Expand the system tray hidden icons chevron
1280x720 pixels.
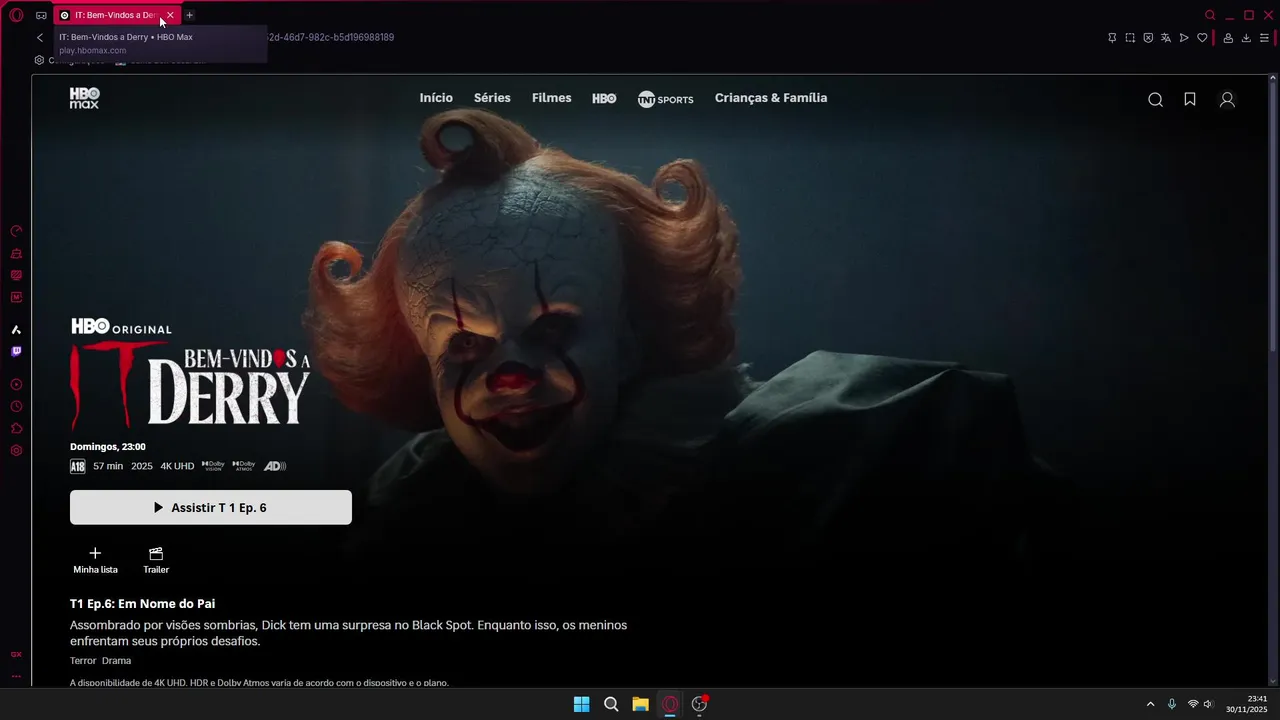point(1150,704)
